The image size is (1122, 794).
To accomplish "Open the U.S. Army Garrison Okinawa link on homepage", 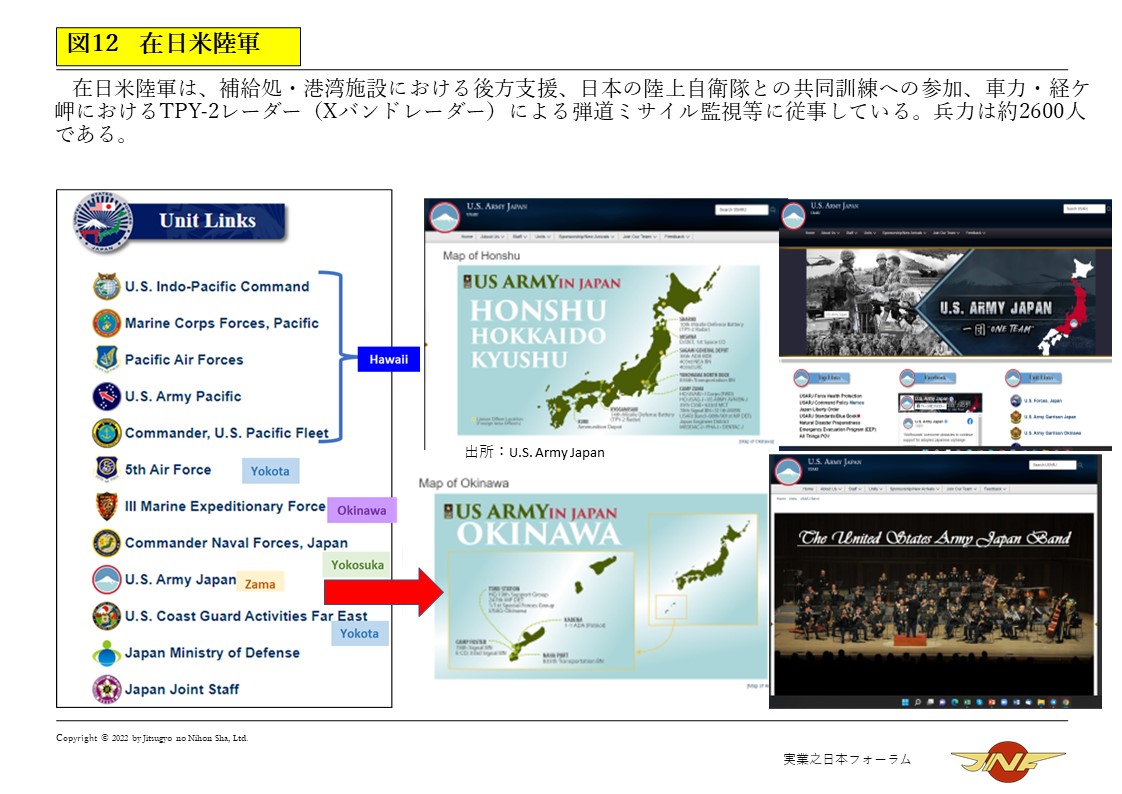I will (1053, 433).
